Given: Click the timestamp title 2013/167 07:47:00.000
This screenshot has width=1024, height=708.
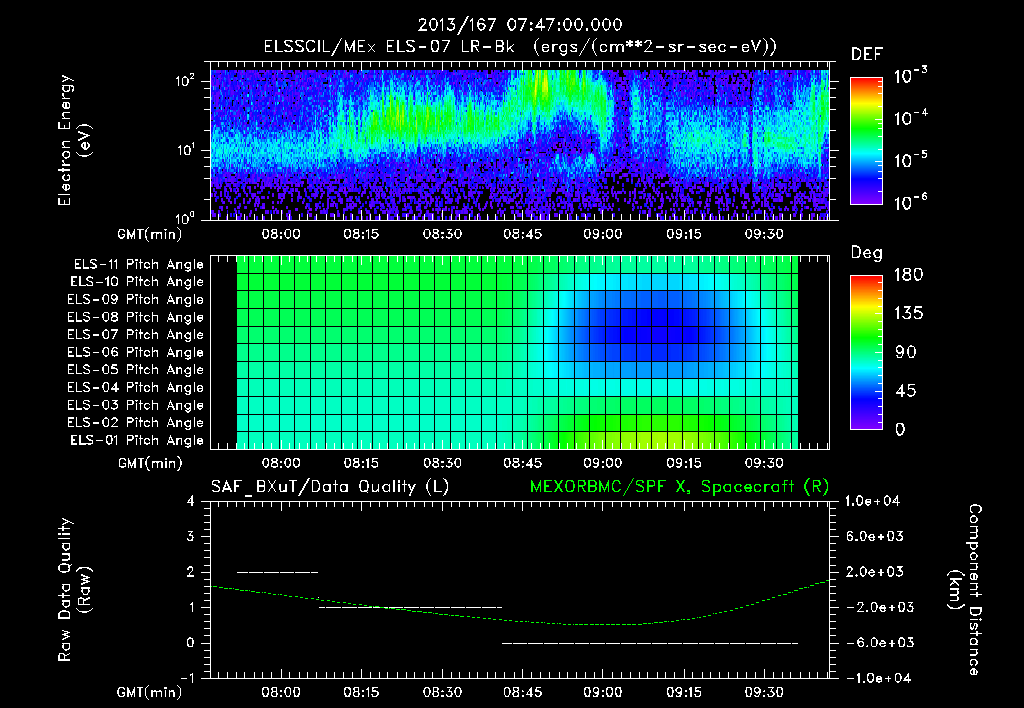Looking at the screenshot, I should click(520, 25).
